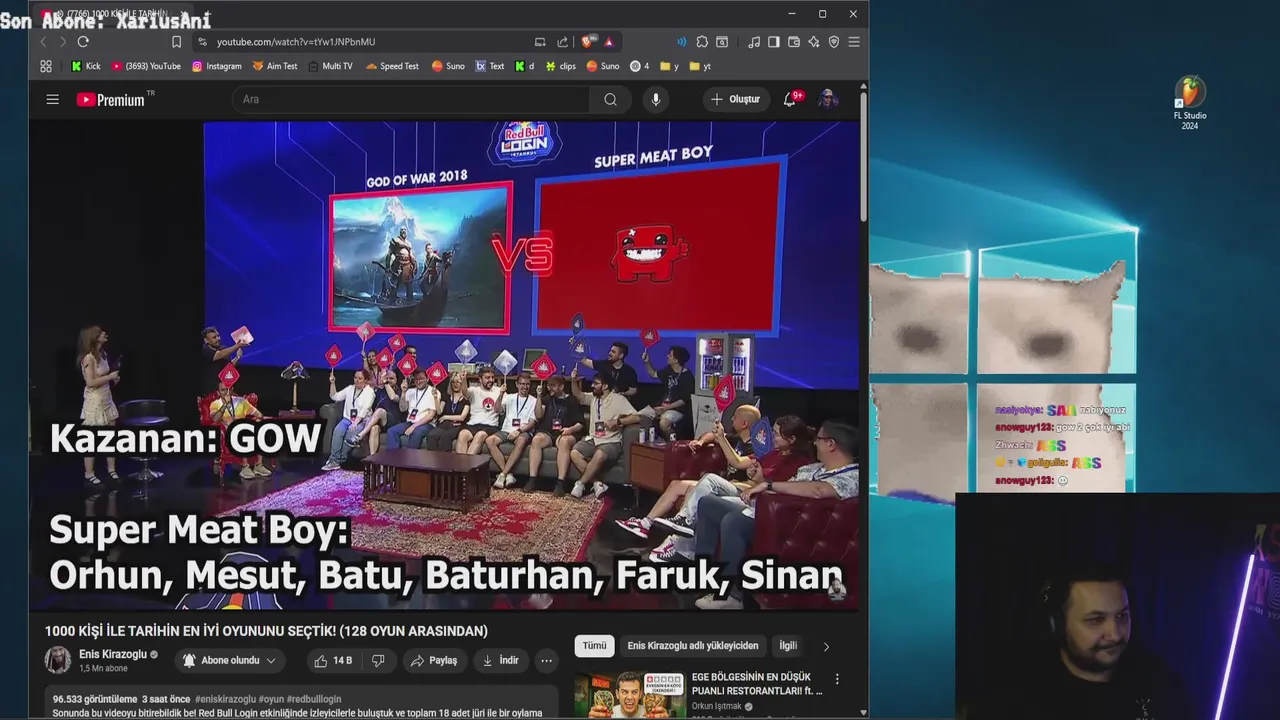Viewport: 1280px width, 720px height.
Task: Open the apps grid in bookmarks bar
Action: tap(46, 66)
